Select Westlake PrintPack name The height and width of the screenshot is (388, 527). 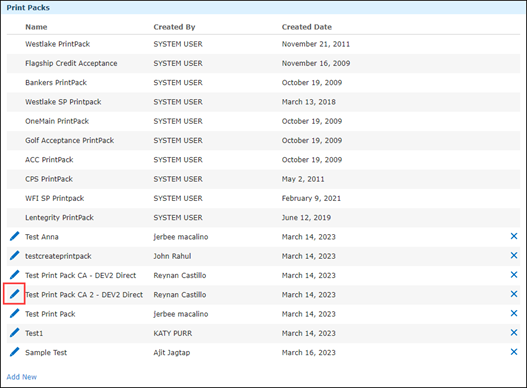pos(57,44)
